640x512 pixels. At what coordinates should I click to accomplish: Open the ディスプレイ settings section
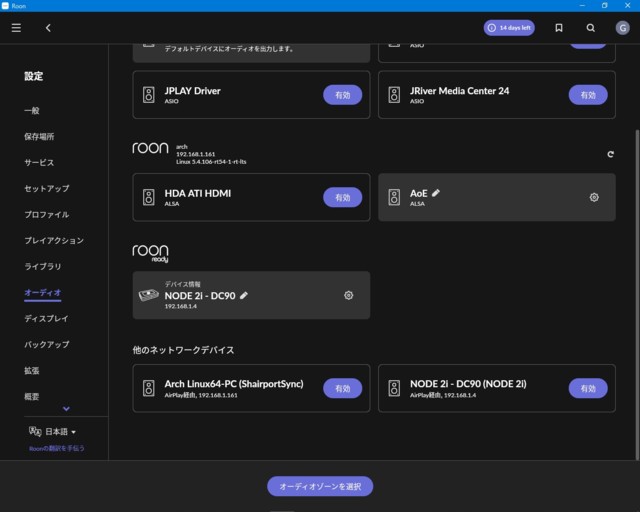(47, 318)
